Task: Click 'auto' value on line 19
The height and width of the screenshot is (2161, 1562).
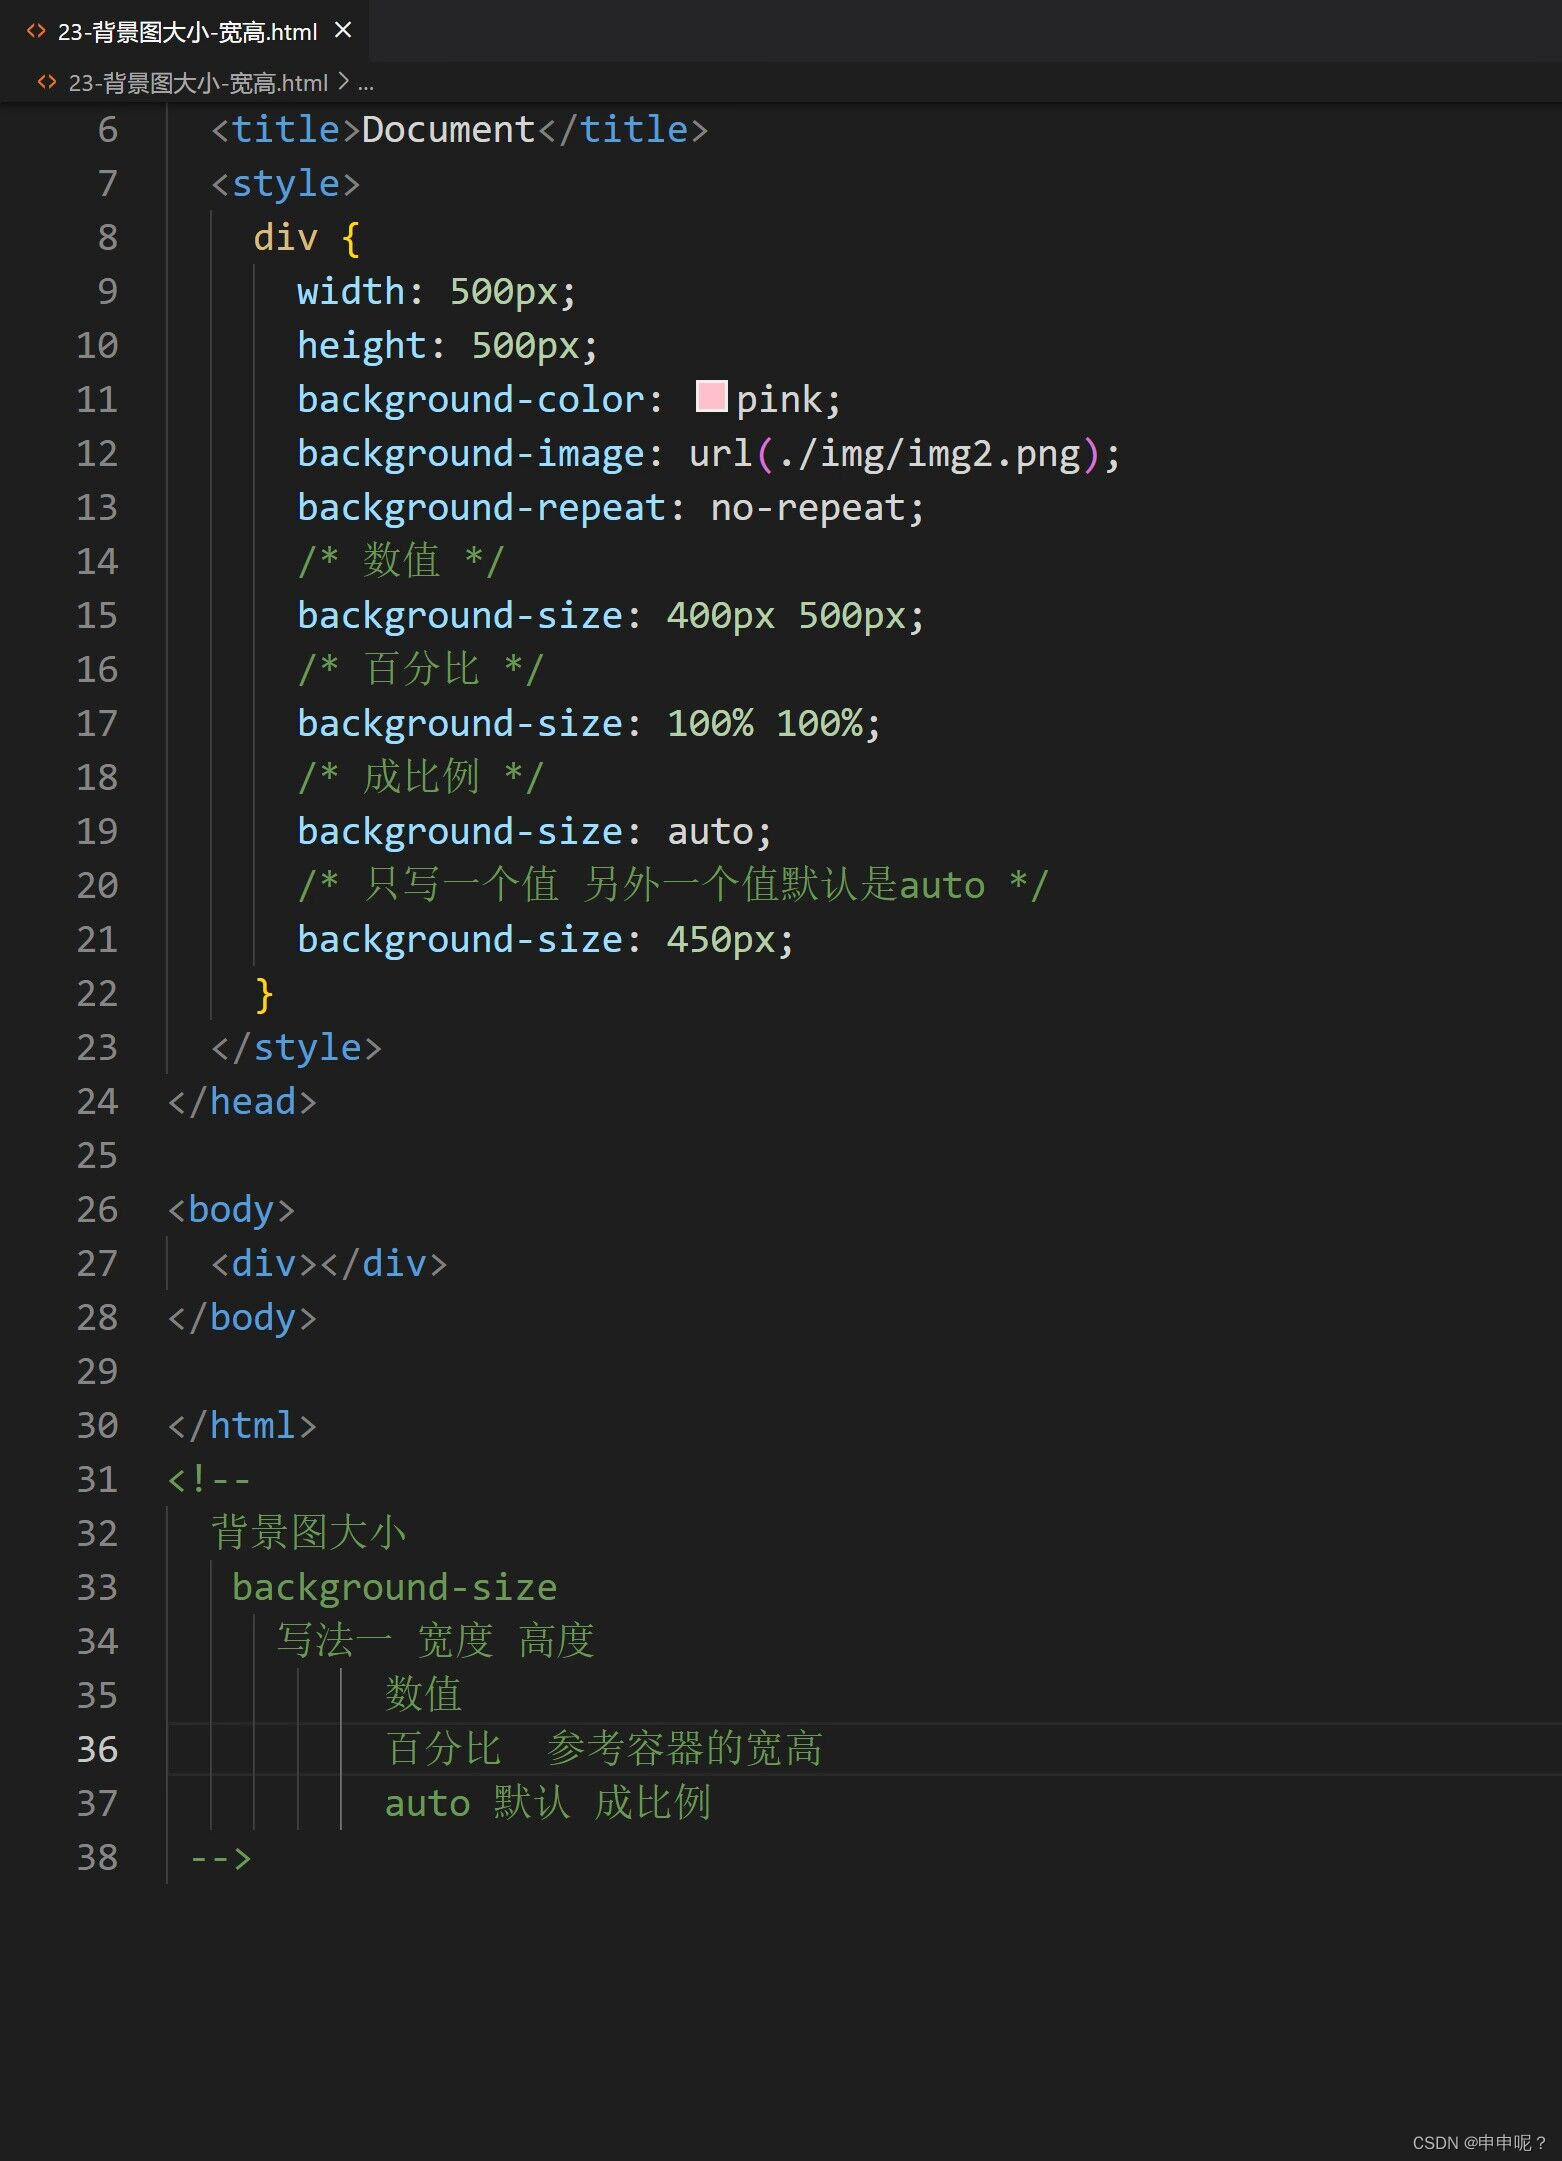Action: [x=710, y=832]
